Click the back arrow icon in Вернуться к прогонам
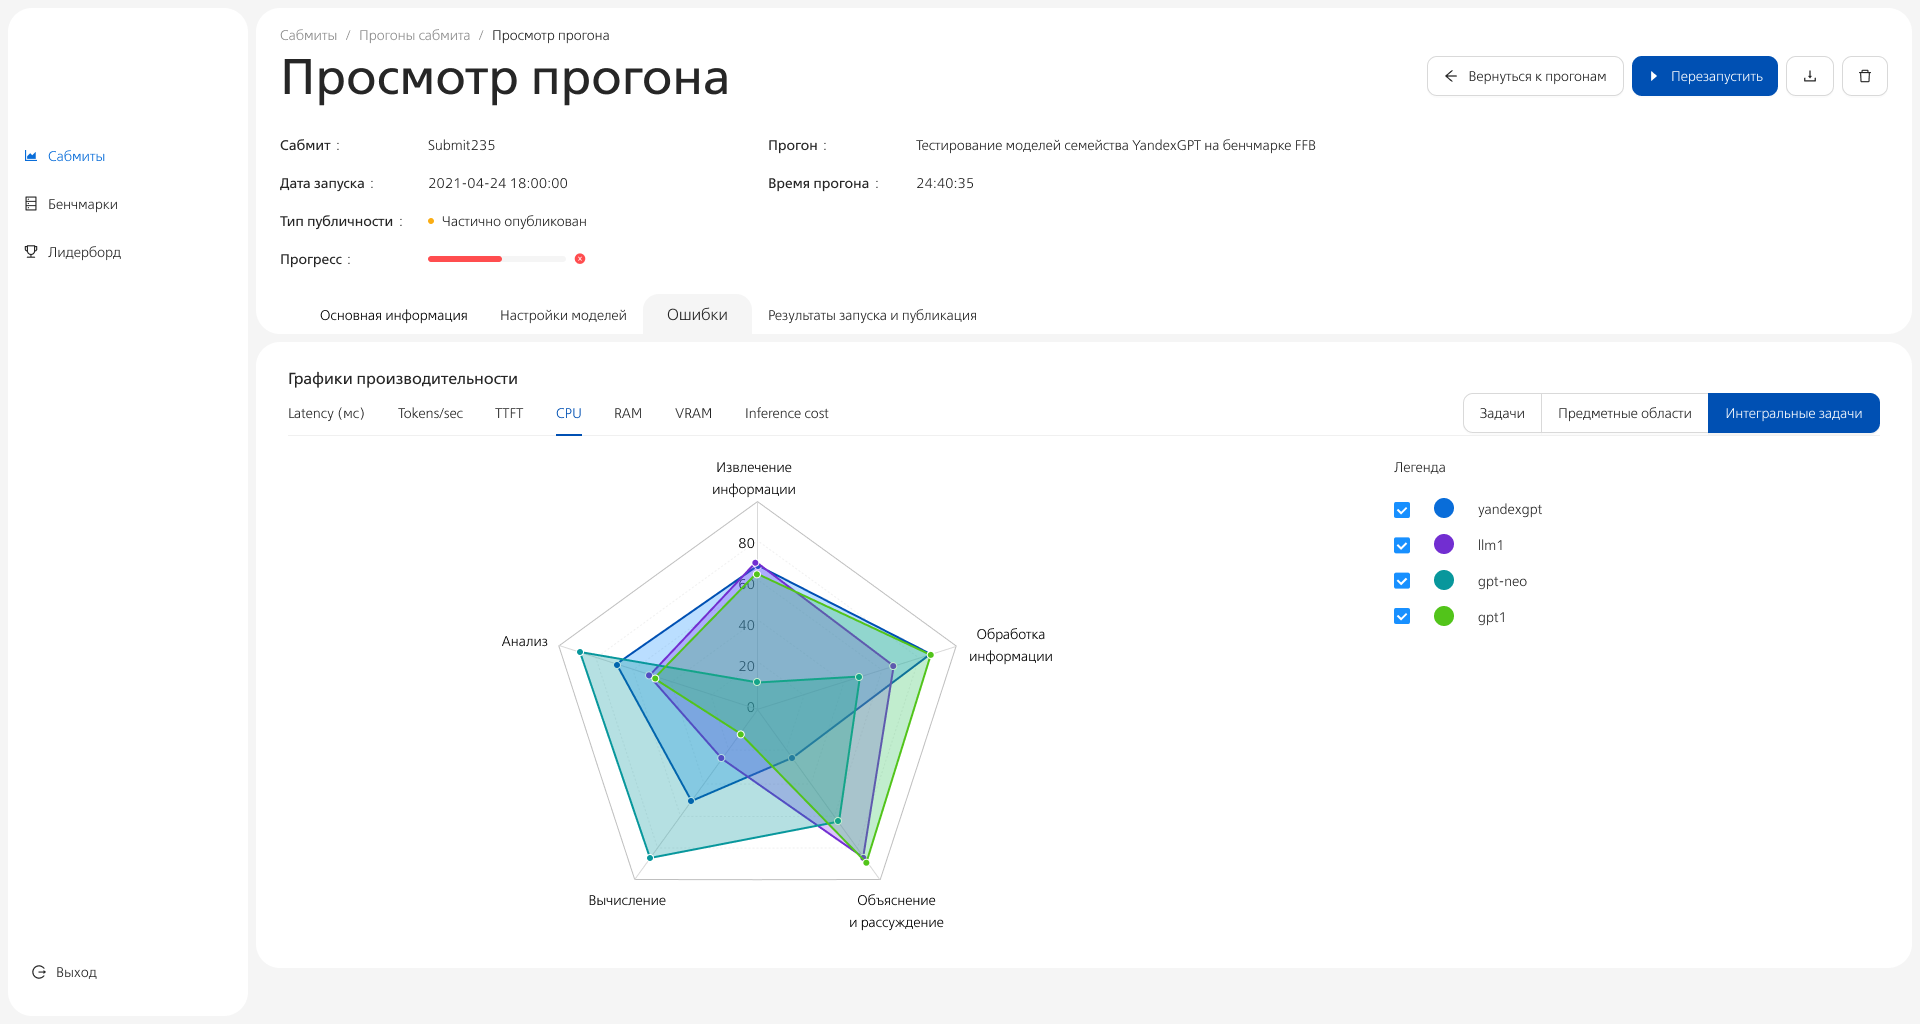Viewport: 1920px width, 1024px height. pos(1451,76)
